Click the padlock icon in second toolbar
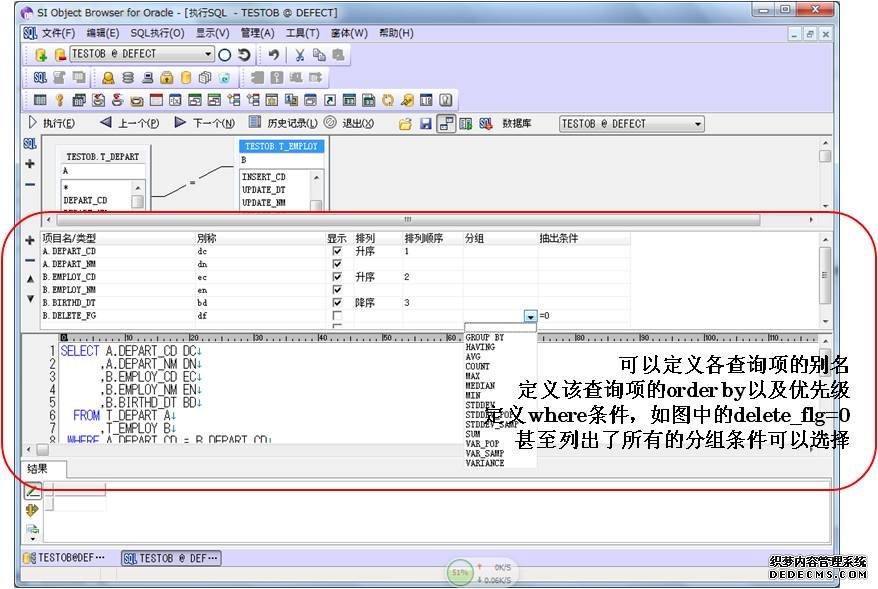 point(166,78)
